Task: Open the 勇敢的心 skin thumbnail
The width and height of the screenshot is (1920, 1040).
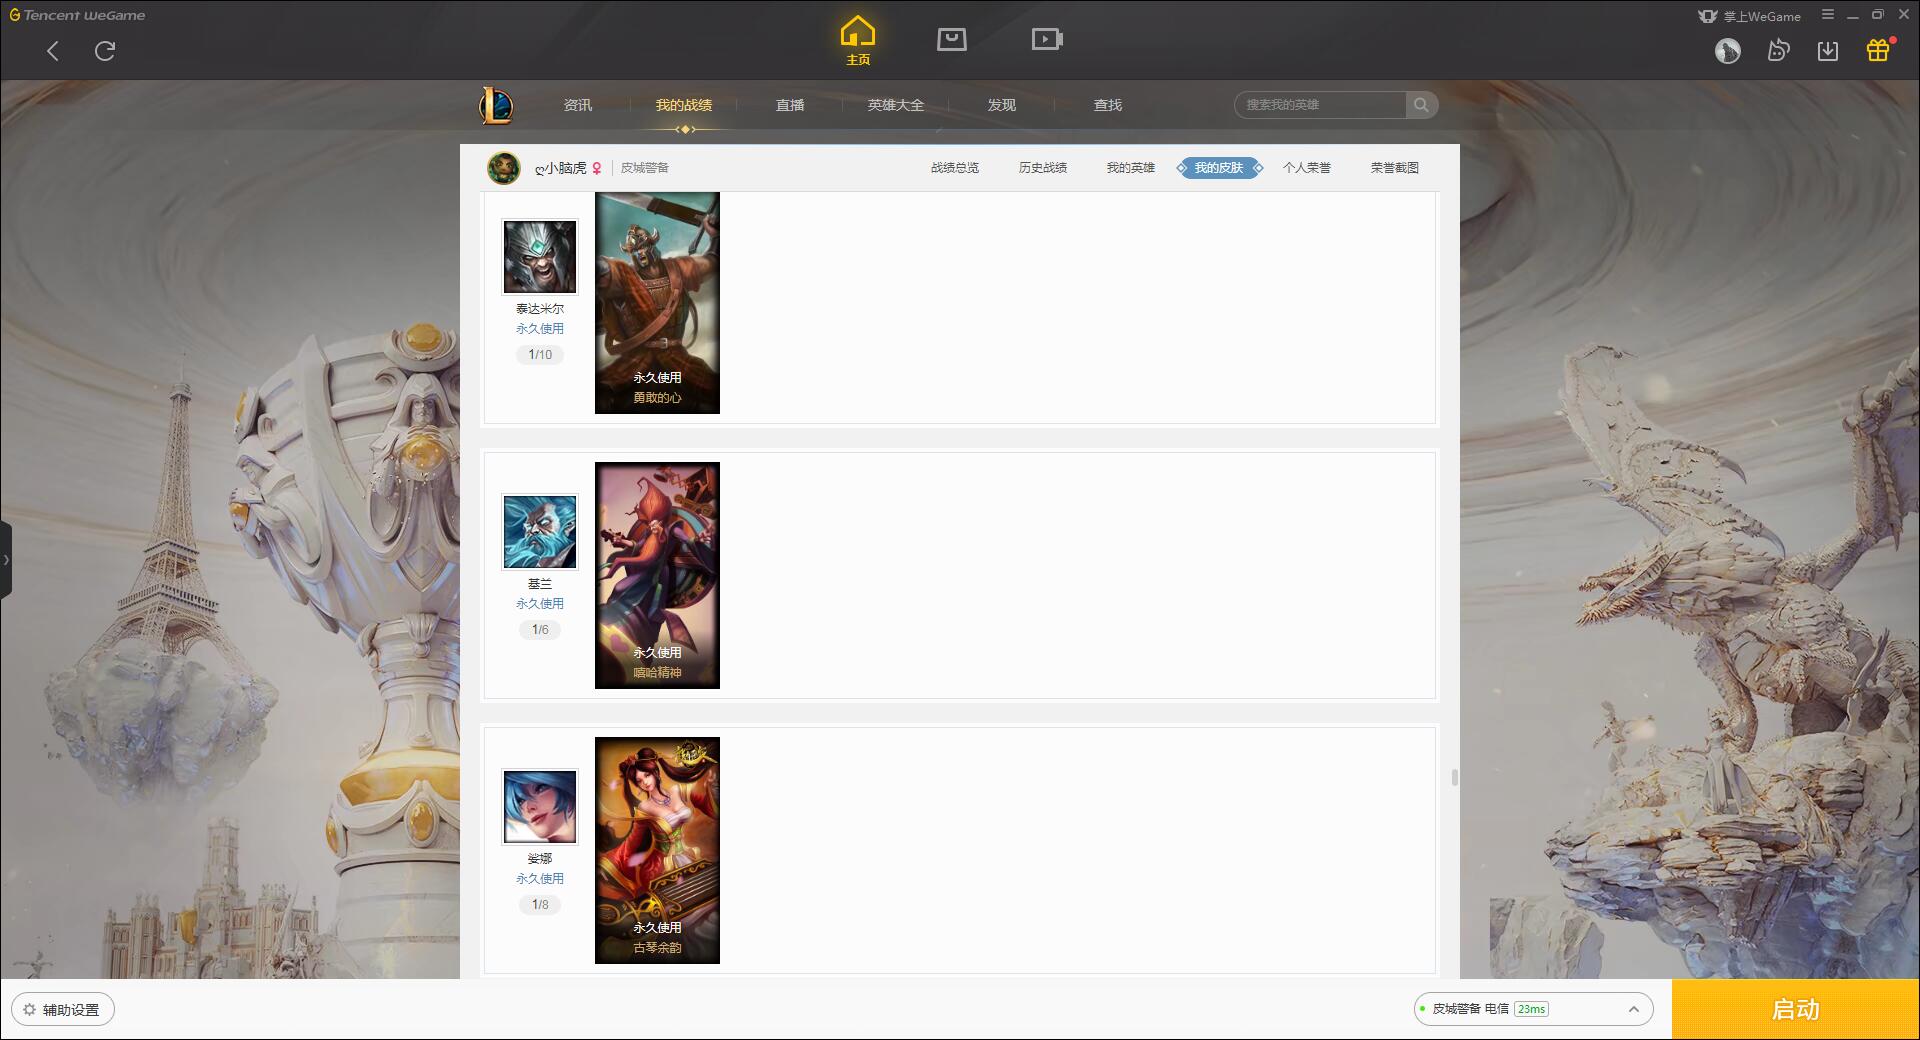Action: pyautogui.click(x=657, y=303)
